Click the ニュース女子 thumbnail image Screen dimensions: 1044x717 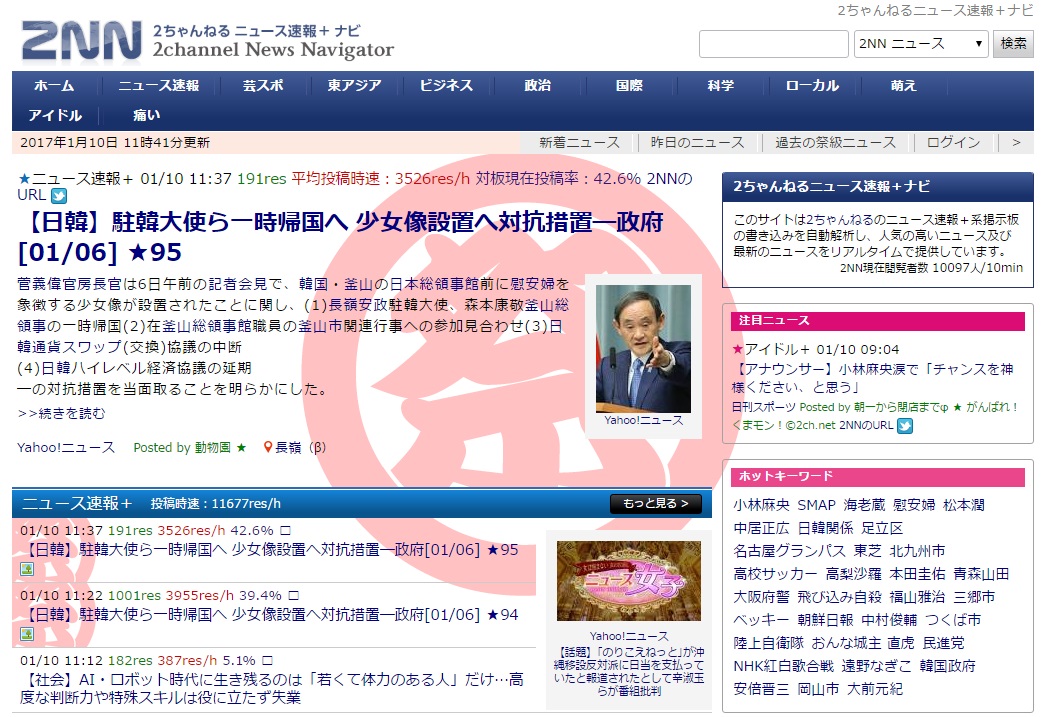point(629,581)
